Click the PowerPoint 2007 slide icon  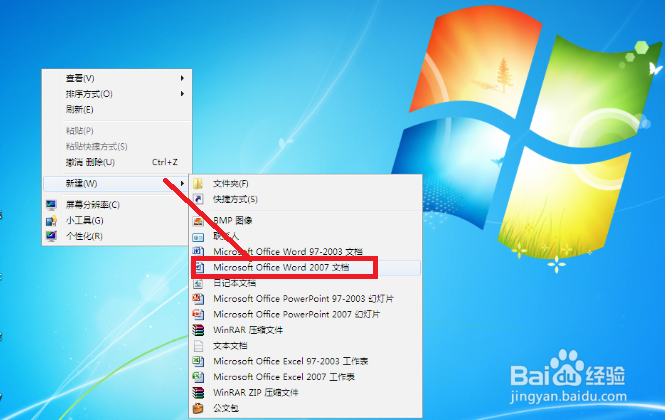(198, 314)
